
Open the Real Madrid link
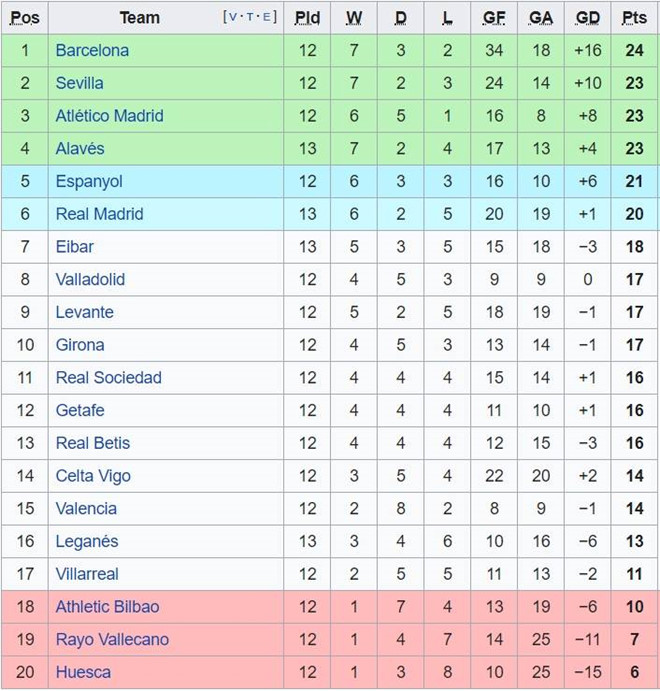(x=100, y=214)
